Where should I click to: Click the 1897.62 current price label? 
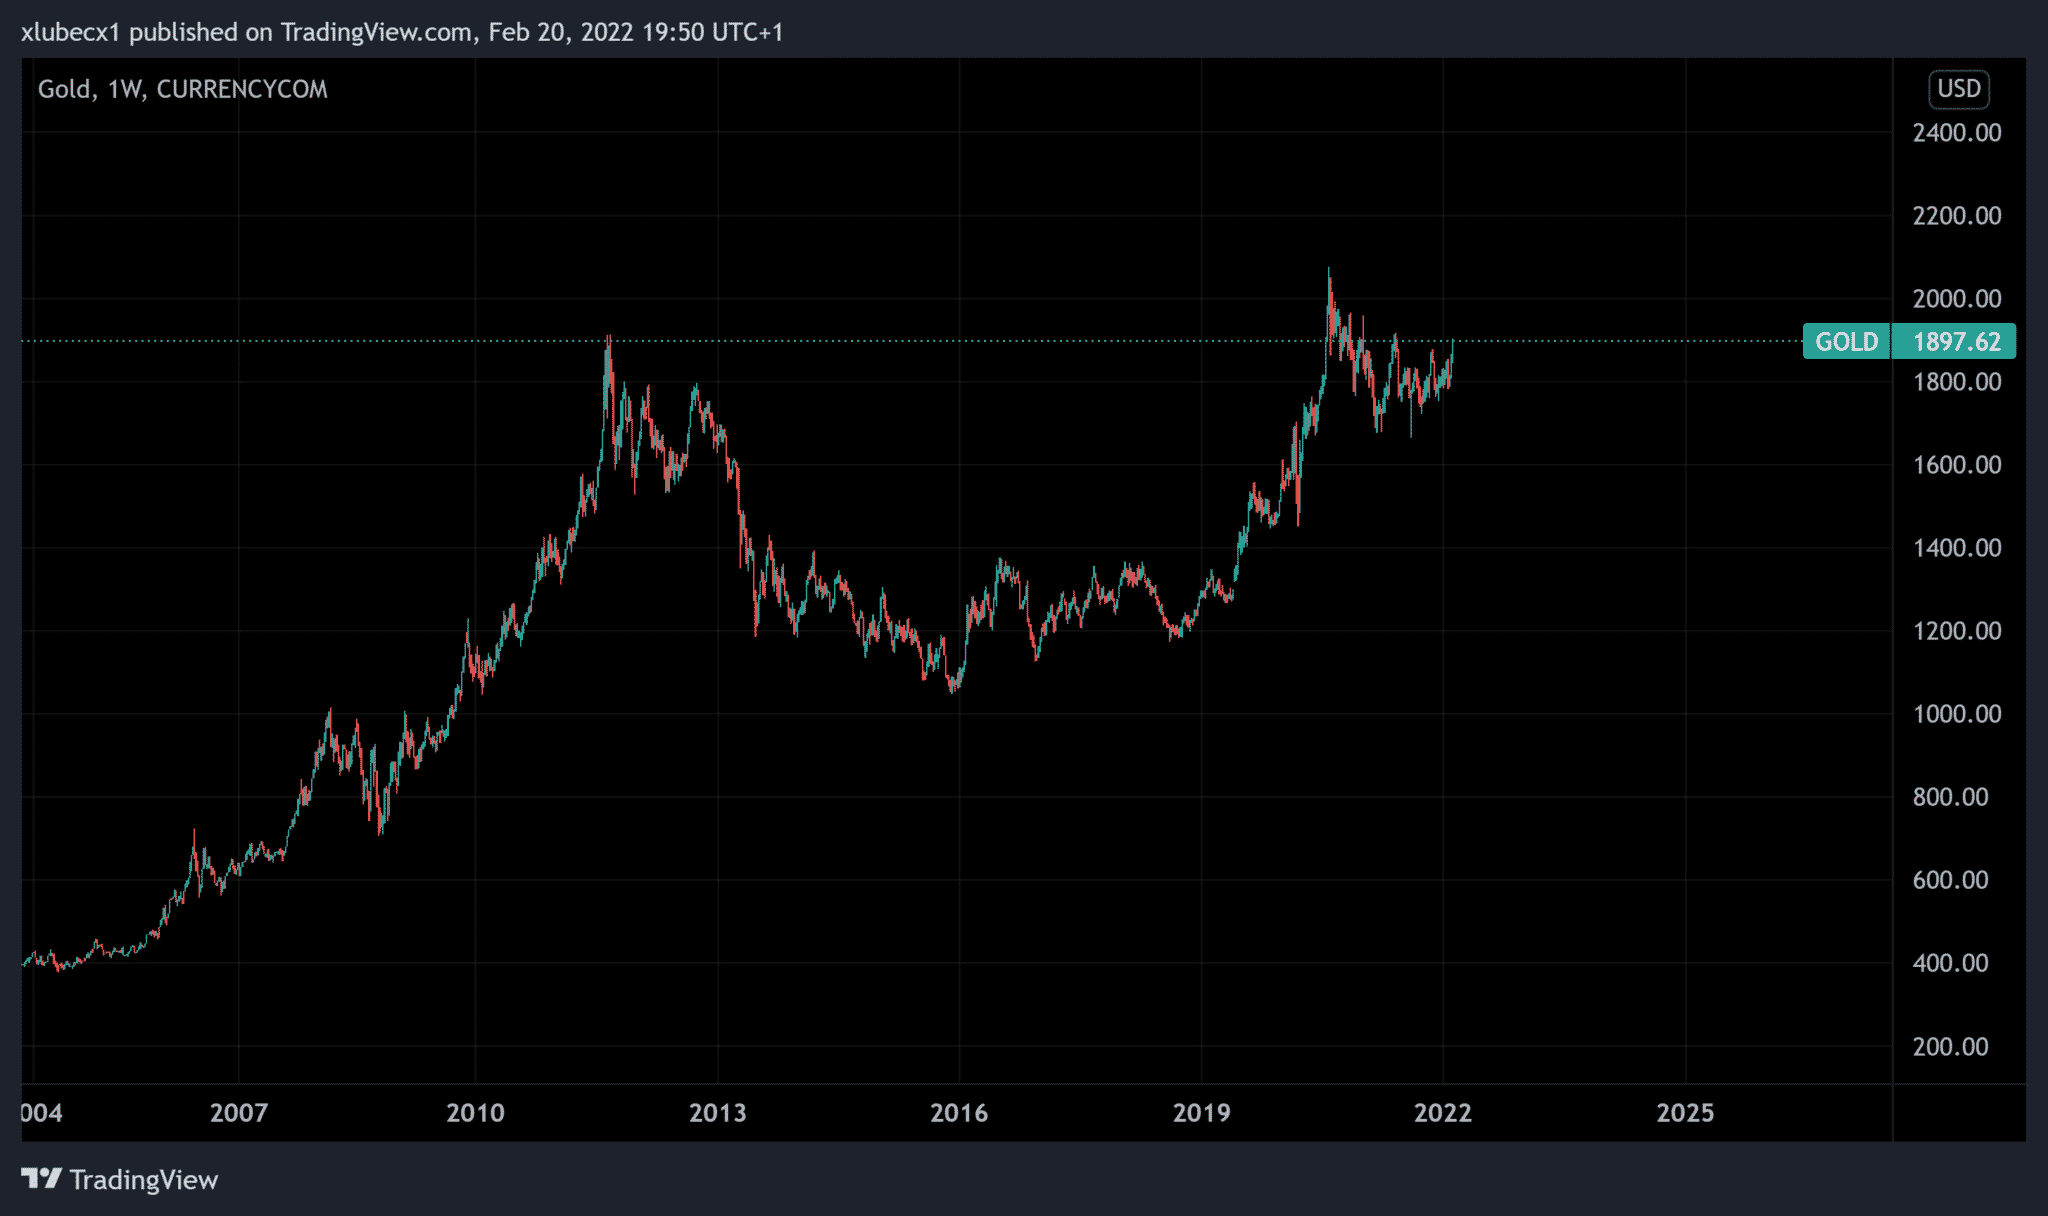[x=1956, y=342]
